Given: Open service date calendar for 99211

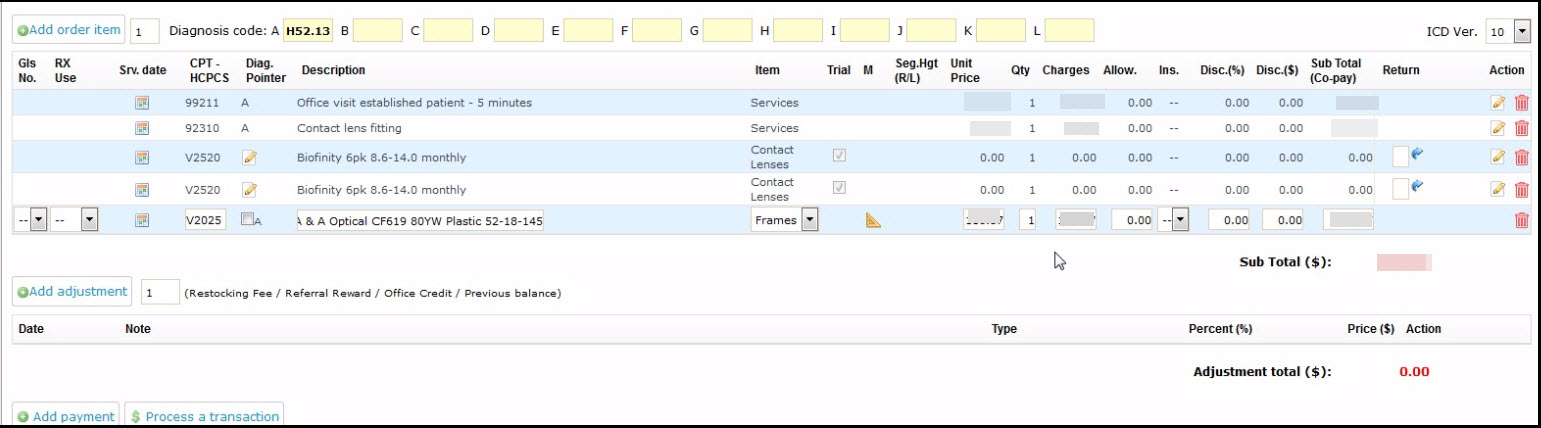Looking at the screenshot, I should point(142,102).
